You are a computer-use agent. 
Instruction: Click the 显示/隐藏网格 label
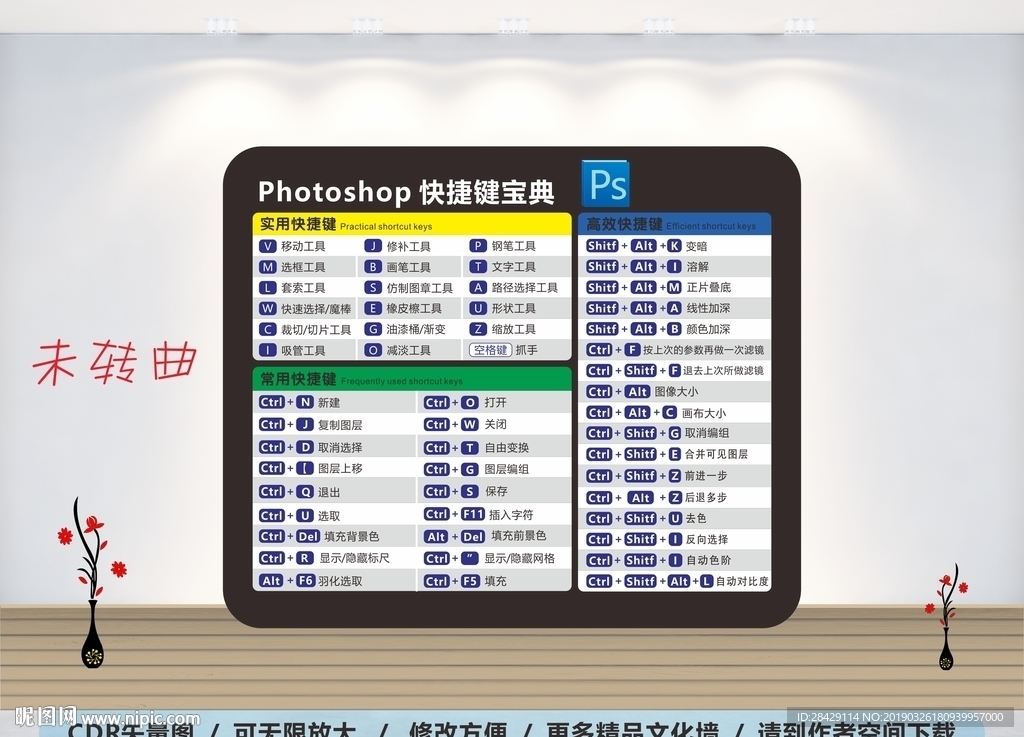click(x=520, y=559)
